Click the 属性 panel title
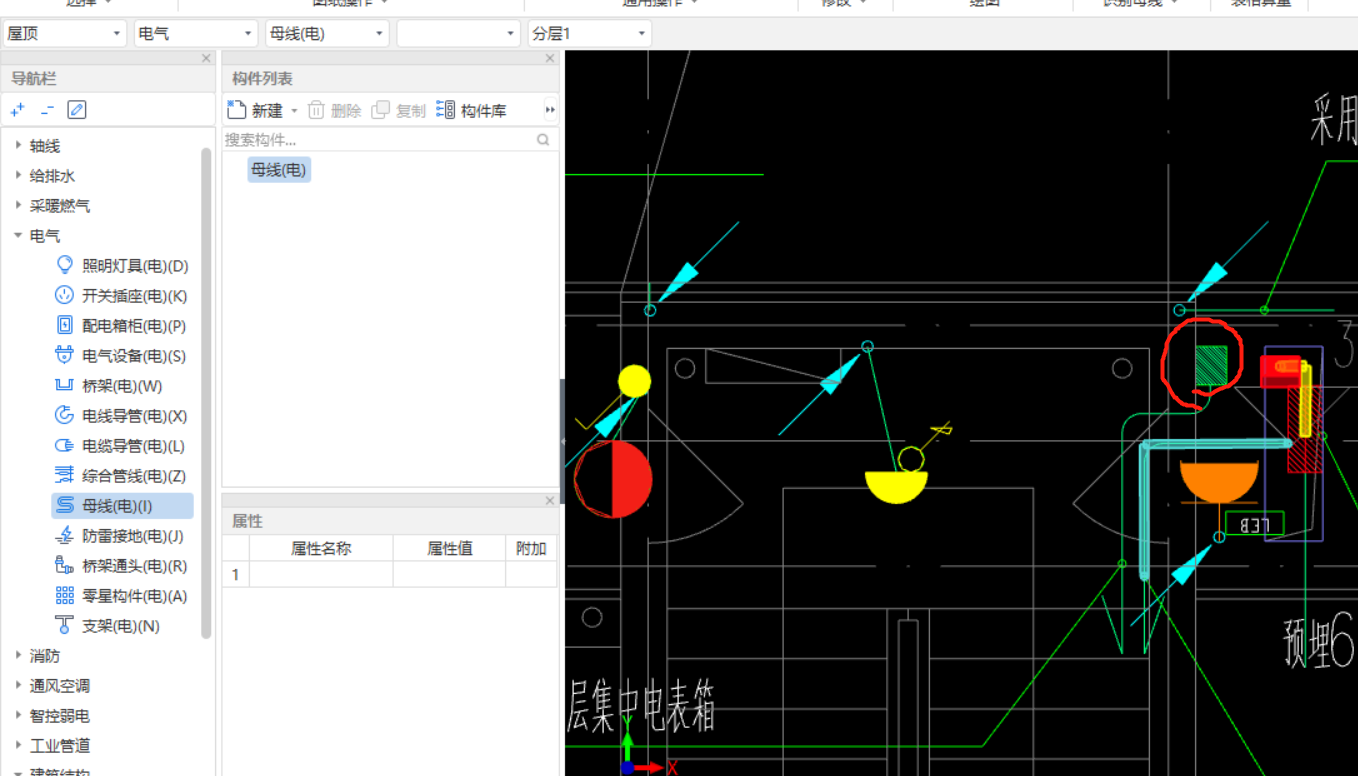Screen dimensions: 1358x776 (x=247, y=521)
